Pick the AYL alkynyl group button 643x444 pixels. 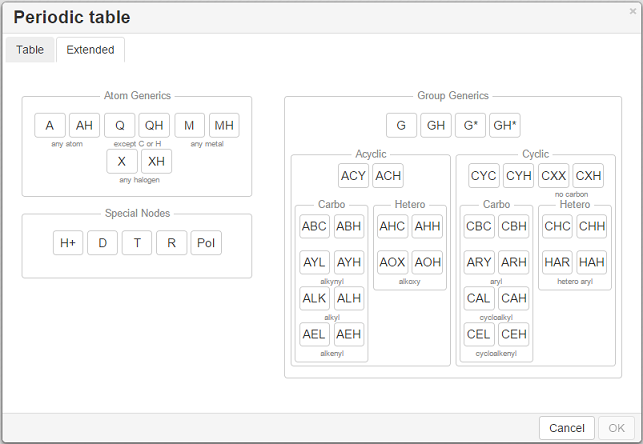click(315, 262)
